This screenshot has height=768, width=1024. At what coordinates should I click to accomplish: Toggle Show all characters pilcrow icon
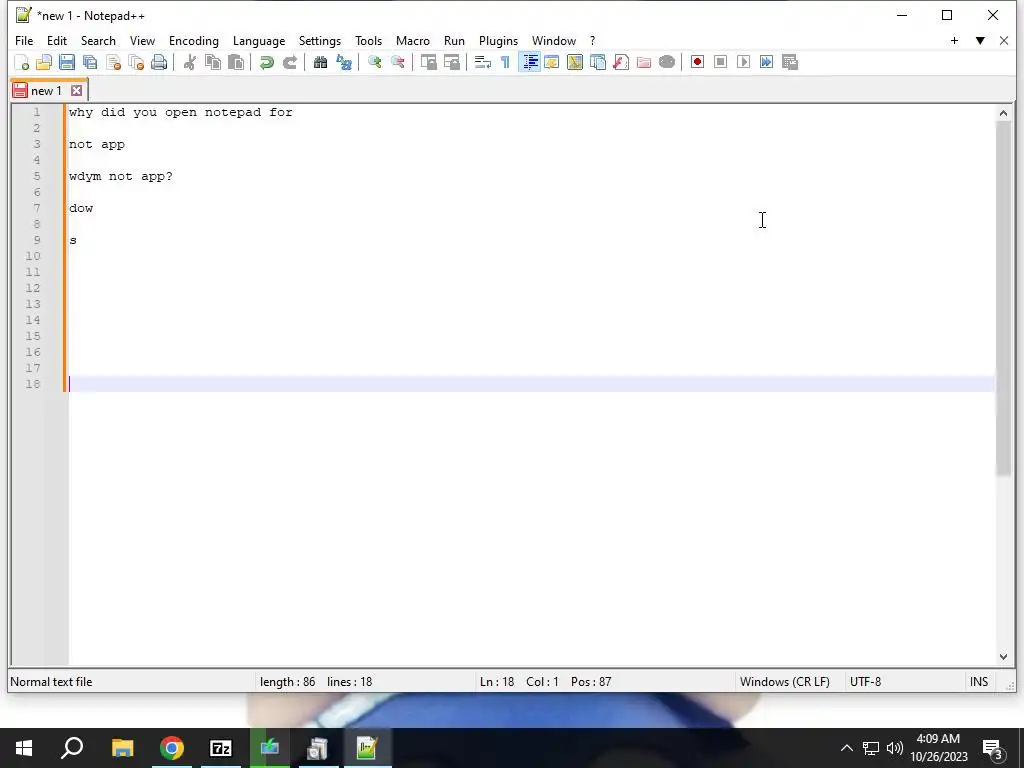[x=505, y=62]
